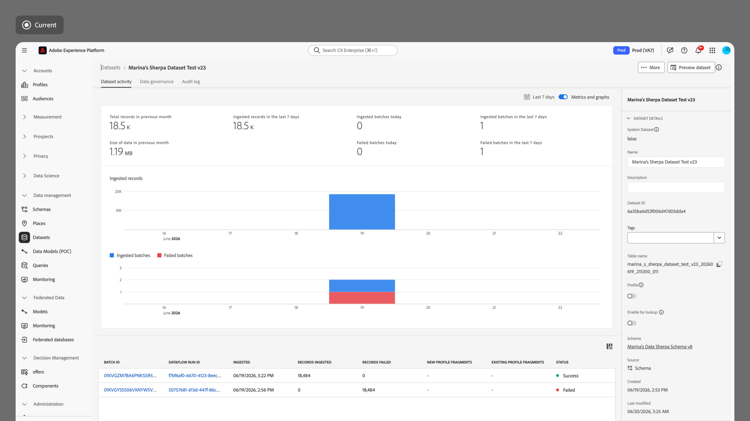Open Monitoring under Data management

(24, 279)
